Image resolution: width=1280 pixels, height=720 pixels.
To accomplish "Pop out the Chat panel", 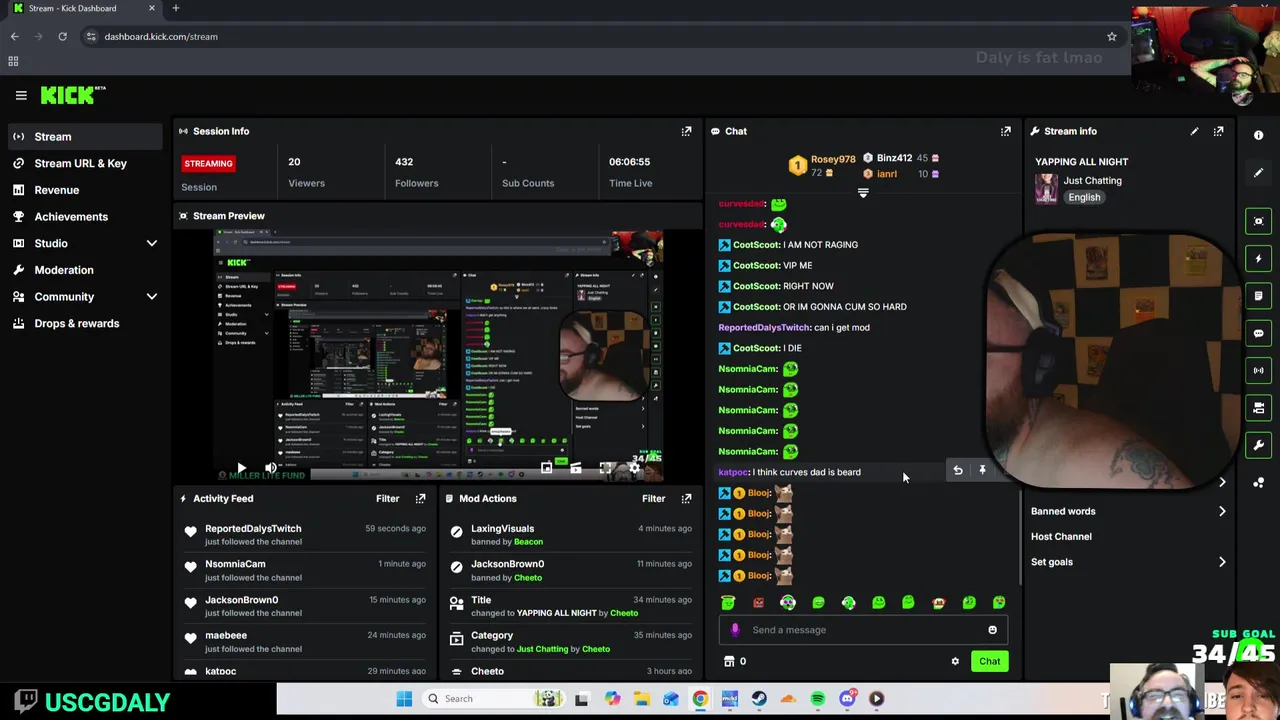I will click(x=1005, y=131).
